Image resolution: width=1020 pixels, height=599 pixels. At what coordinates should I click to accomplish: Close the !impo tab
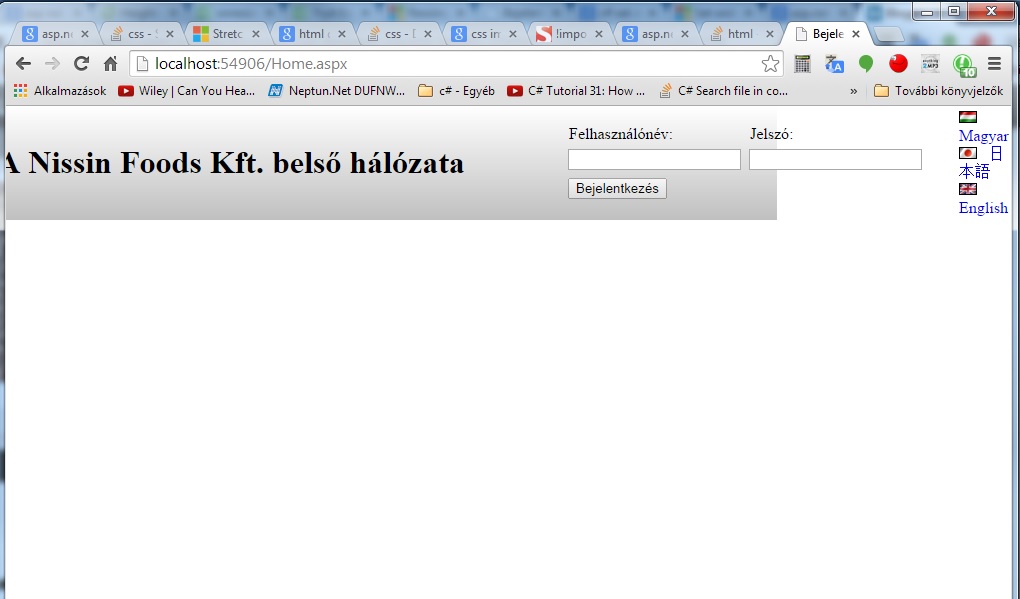pyautogui.click(x=598, y=34)
